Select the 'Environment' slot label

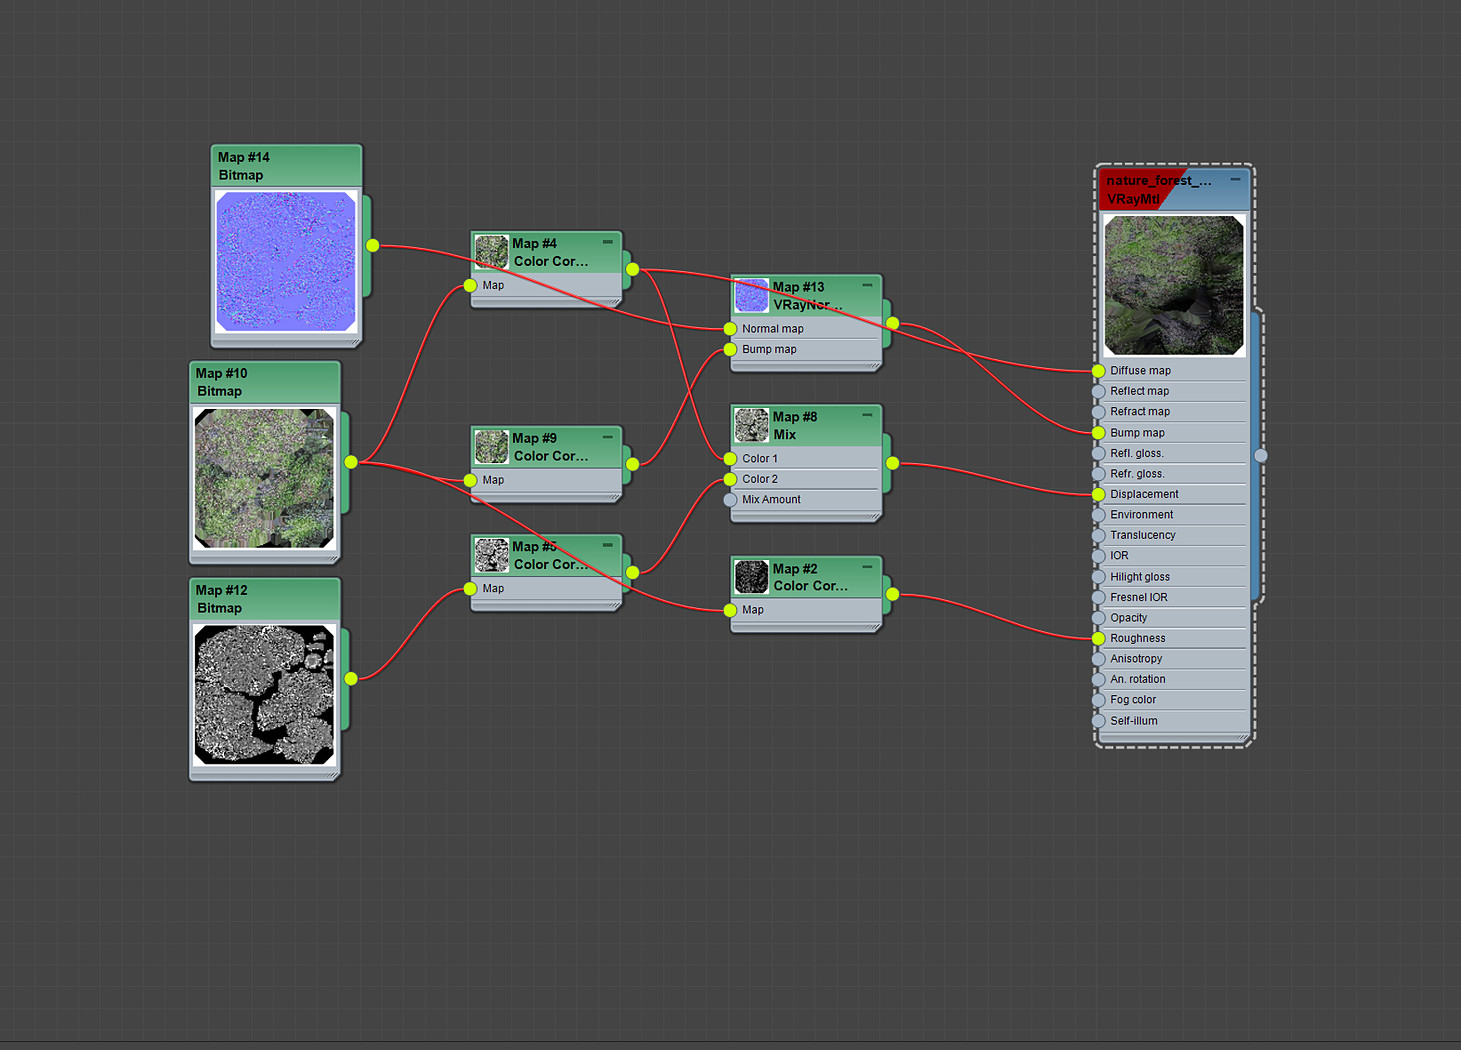1141,515
